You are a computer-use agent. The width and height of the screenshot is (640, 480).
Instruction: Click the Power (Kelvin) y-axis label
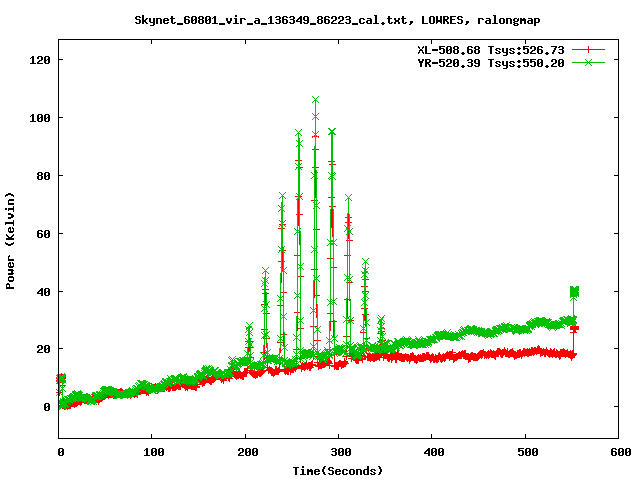pos(10,241)
